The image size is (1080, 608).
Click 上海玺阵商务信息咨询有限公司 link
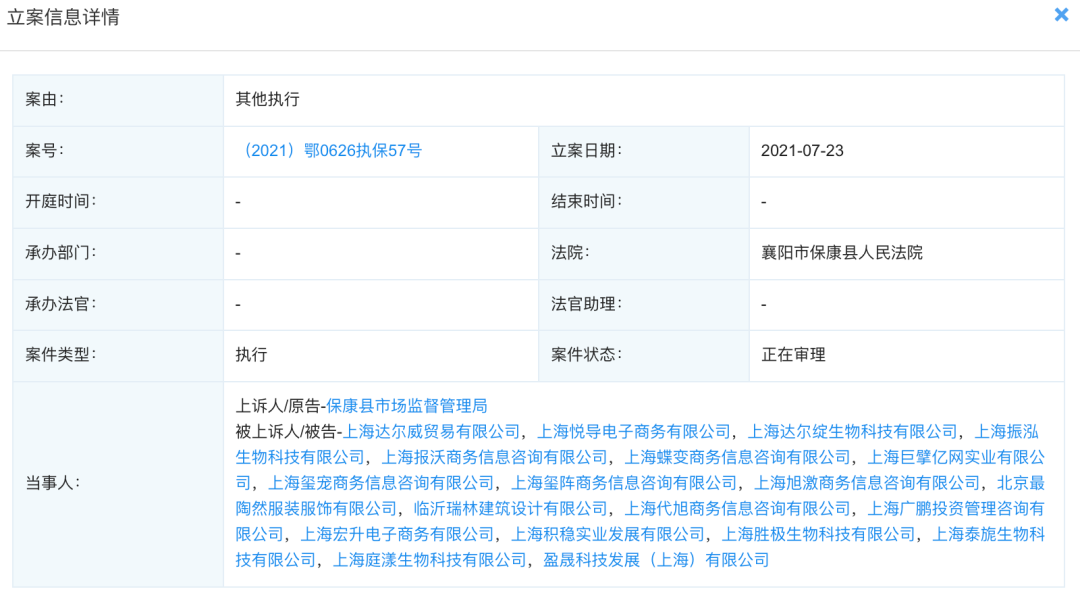tap(624, 483)
